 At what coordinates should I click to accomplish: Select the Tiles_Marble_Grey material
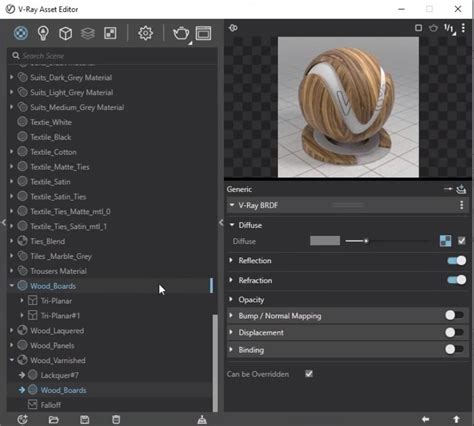click(x=61, y=256)
